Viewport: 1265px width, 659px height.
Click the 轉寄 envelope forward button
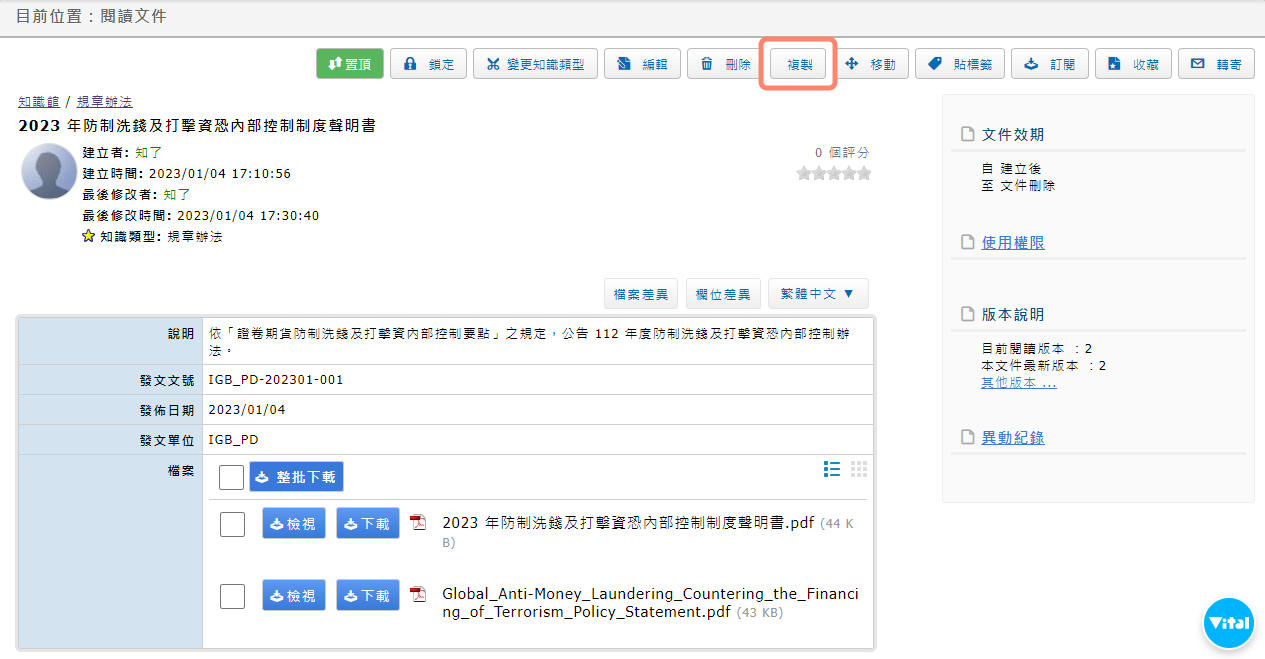tap(1215, 64)
